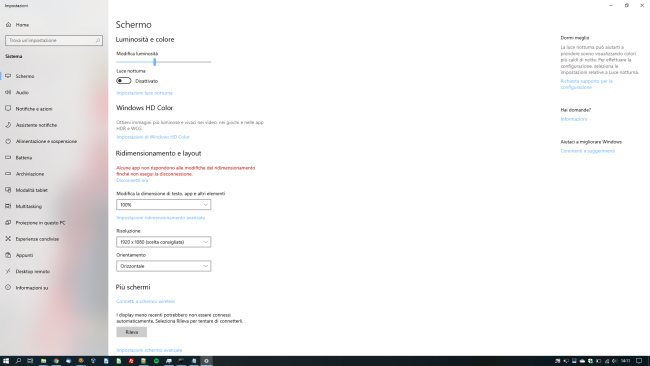Open Impostazioni luce notturna link
Screen dimensions: 650x366
click(144, 93)
